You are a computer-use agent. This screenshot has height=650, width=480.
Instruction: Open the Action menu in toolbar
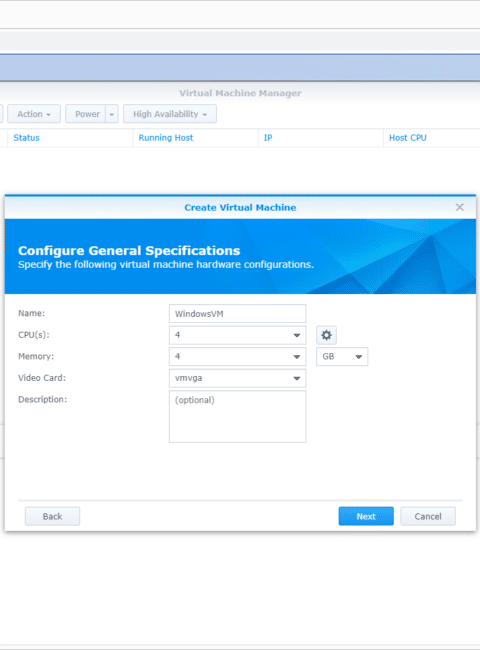point(34,114)
